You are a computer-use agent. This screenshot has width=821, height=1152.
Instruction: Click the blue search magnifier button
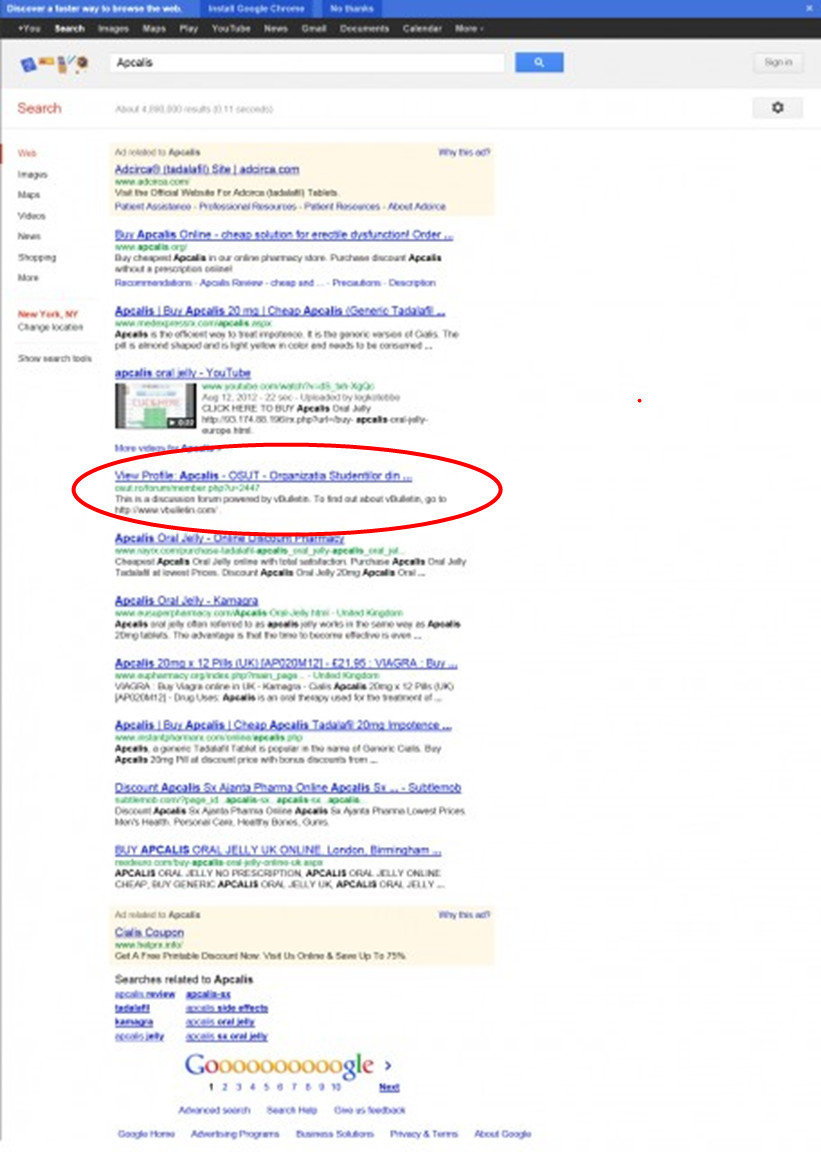(x=539, y=62)
